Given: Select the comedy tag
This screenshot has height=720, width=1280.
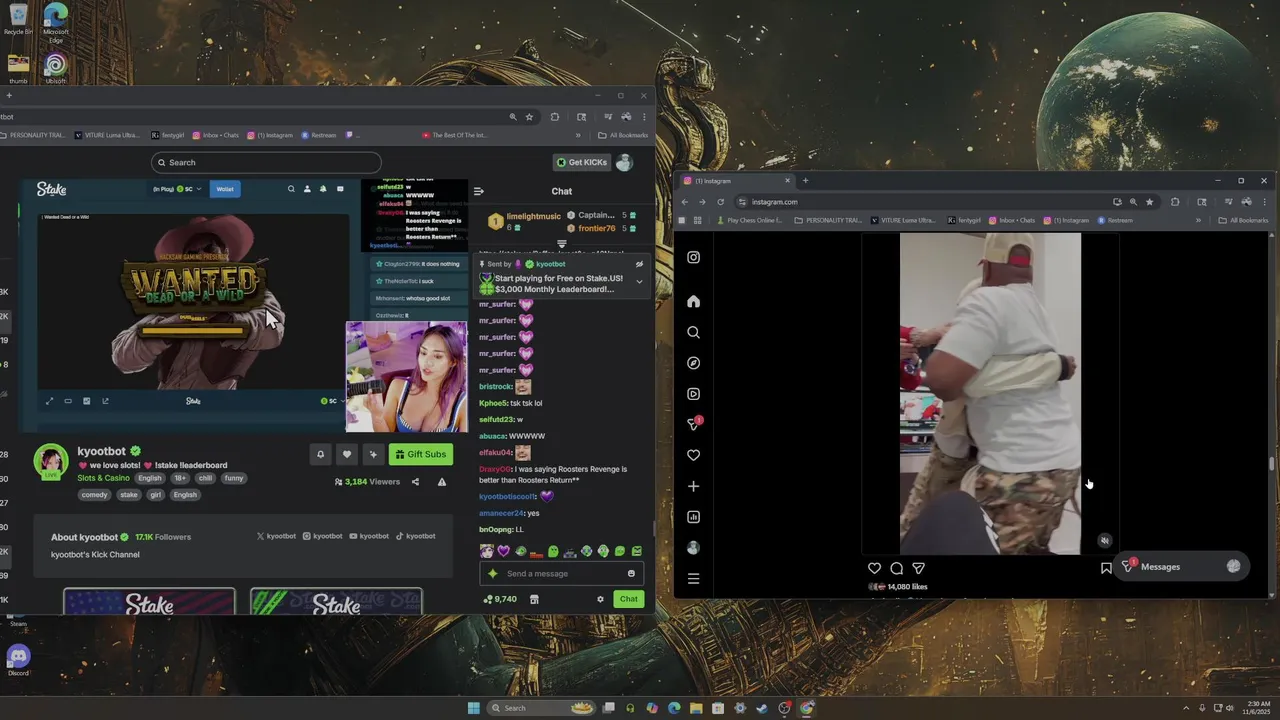Looking at the screenshot, I should tap(94, 494).
